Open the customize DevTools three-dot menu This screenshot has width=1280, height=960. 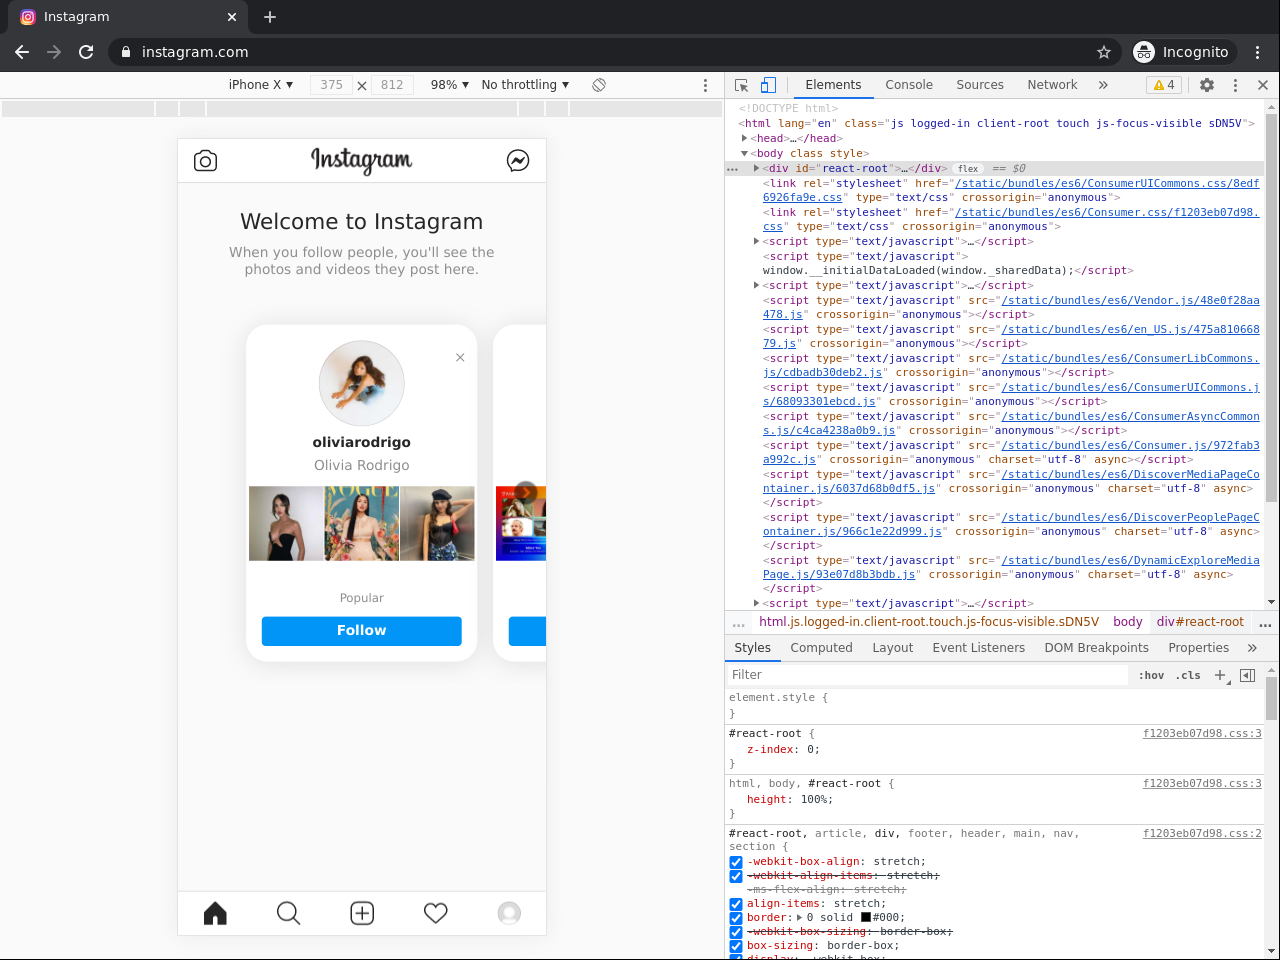(1235, 85)
